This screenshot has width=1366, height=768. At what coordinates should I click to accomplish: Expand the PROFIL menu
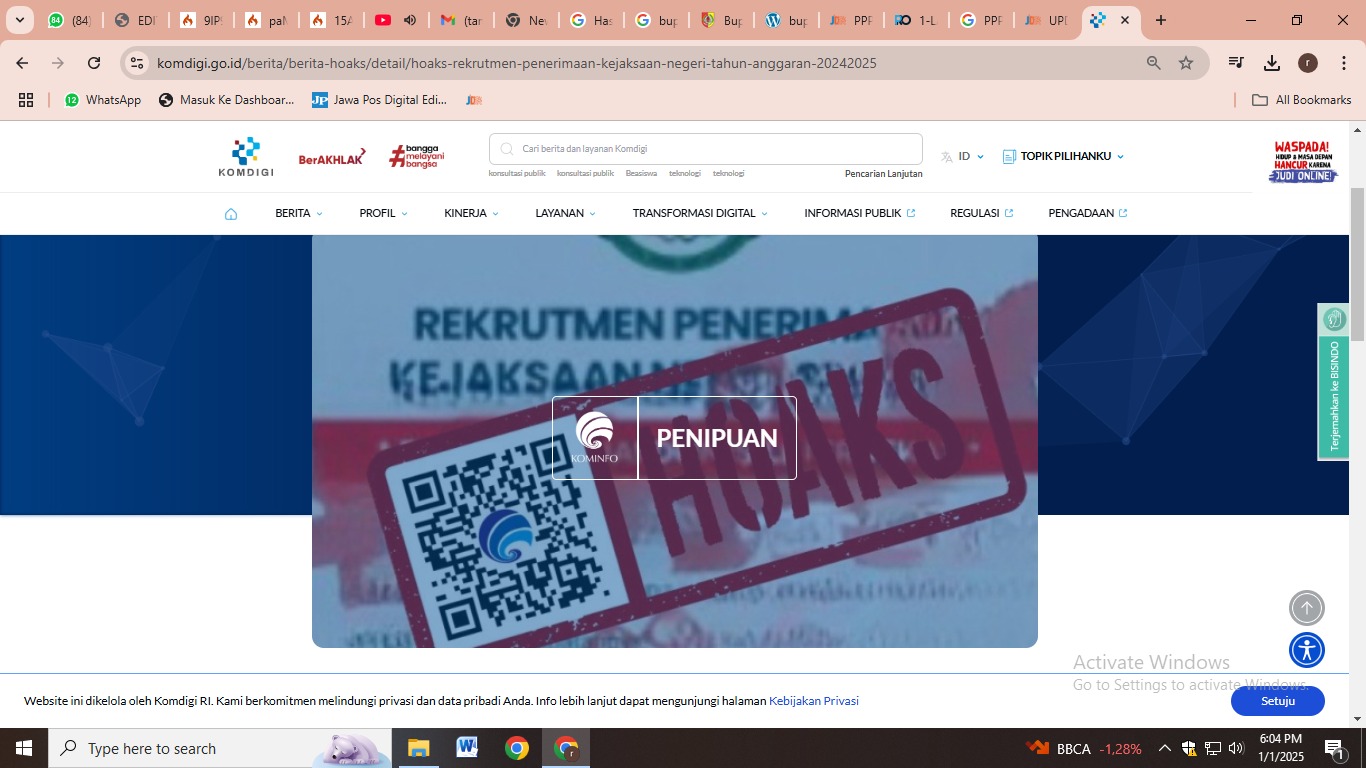(x=384, y=213)
